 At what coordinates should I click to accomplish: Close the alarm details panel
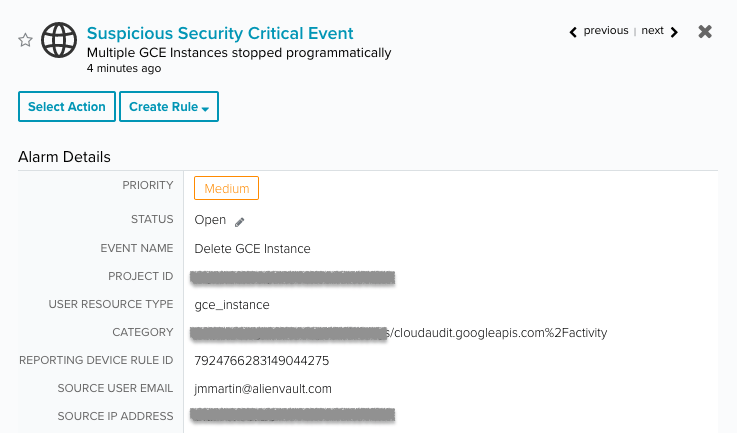pos(705,31)
